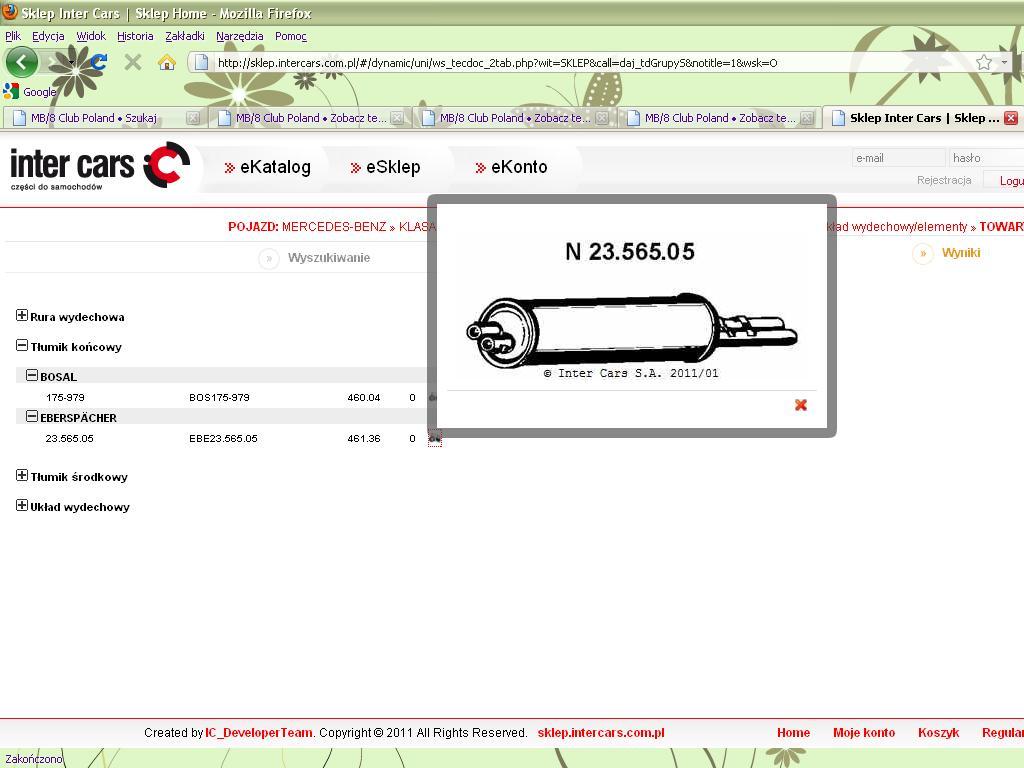This screenshot has height=768, width=1024.
Task: Collapse the Tłumik końcowy group
Action: pyautogui.click(x=22, y=346)
